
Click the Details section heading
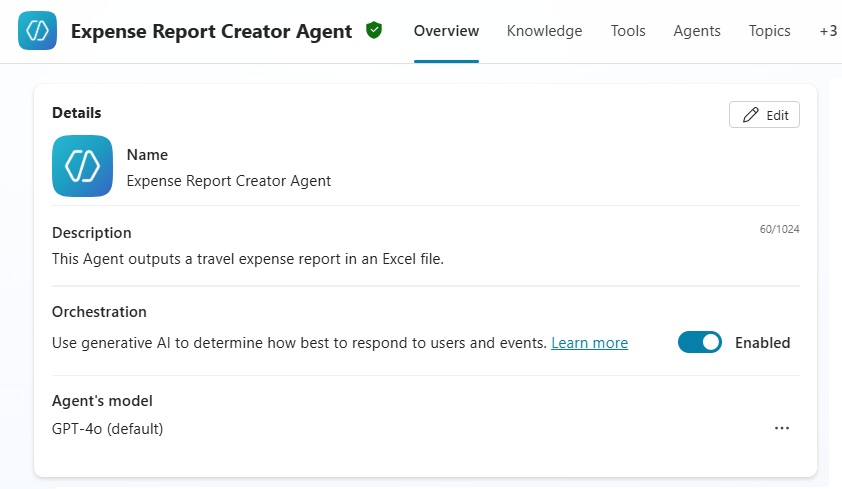(77, 113)
